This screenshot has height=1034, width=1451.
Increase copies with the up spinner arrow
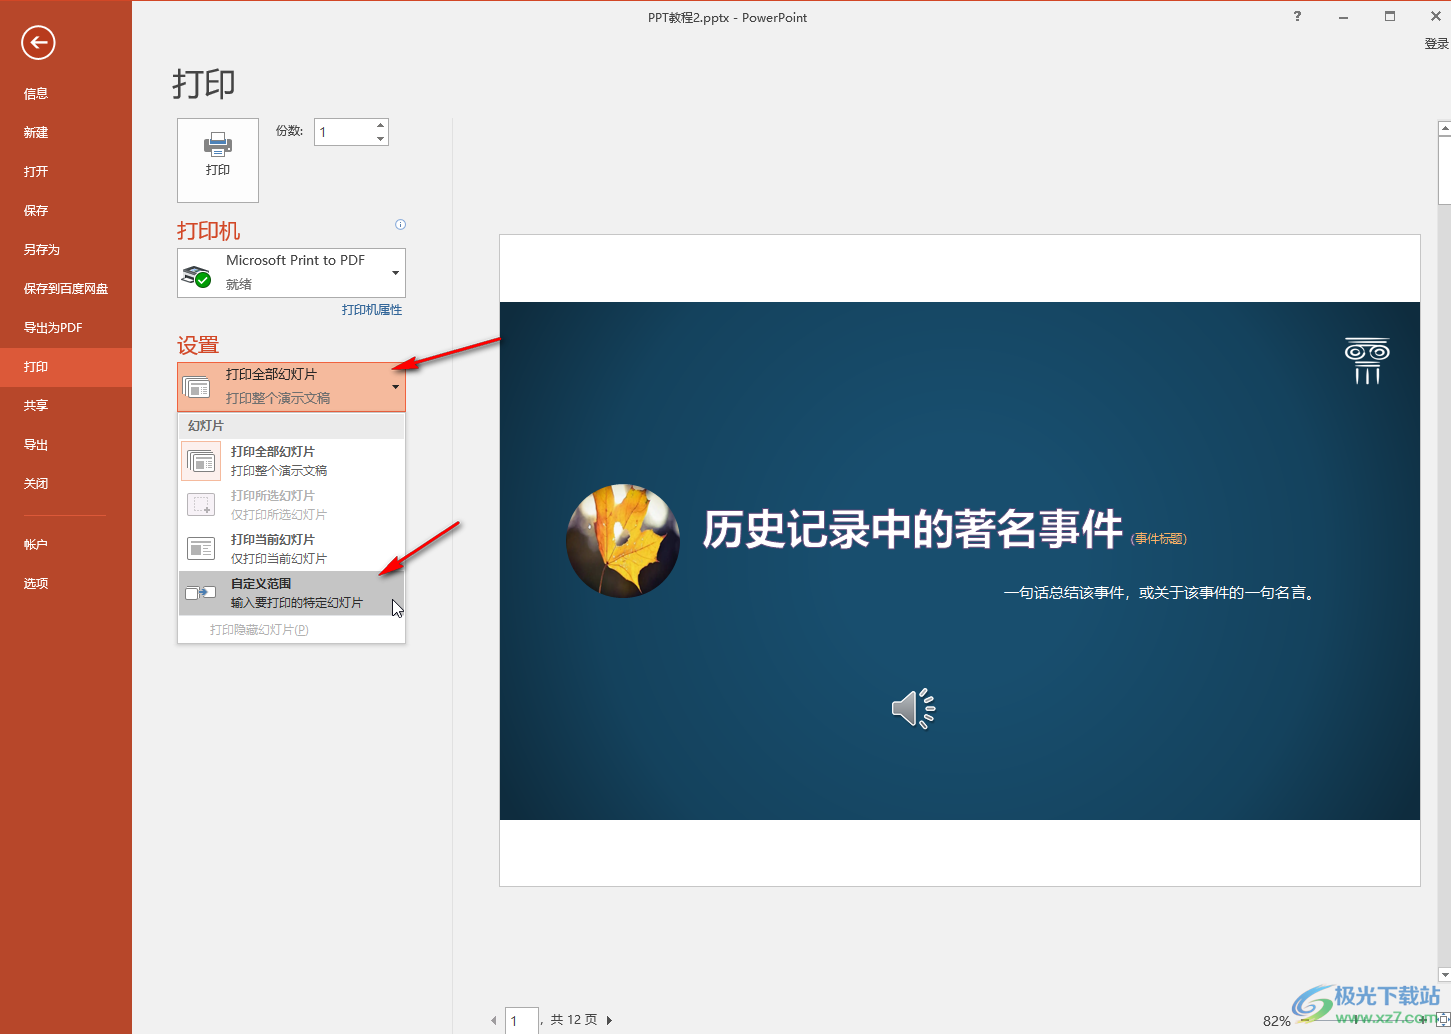point(381,125)
